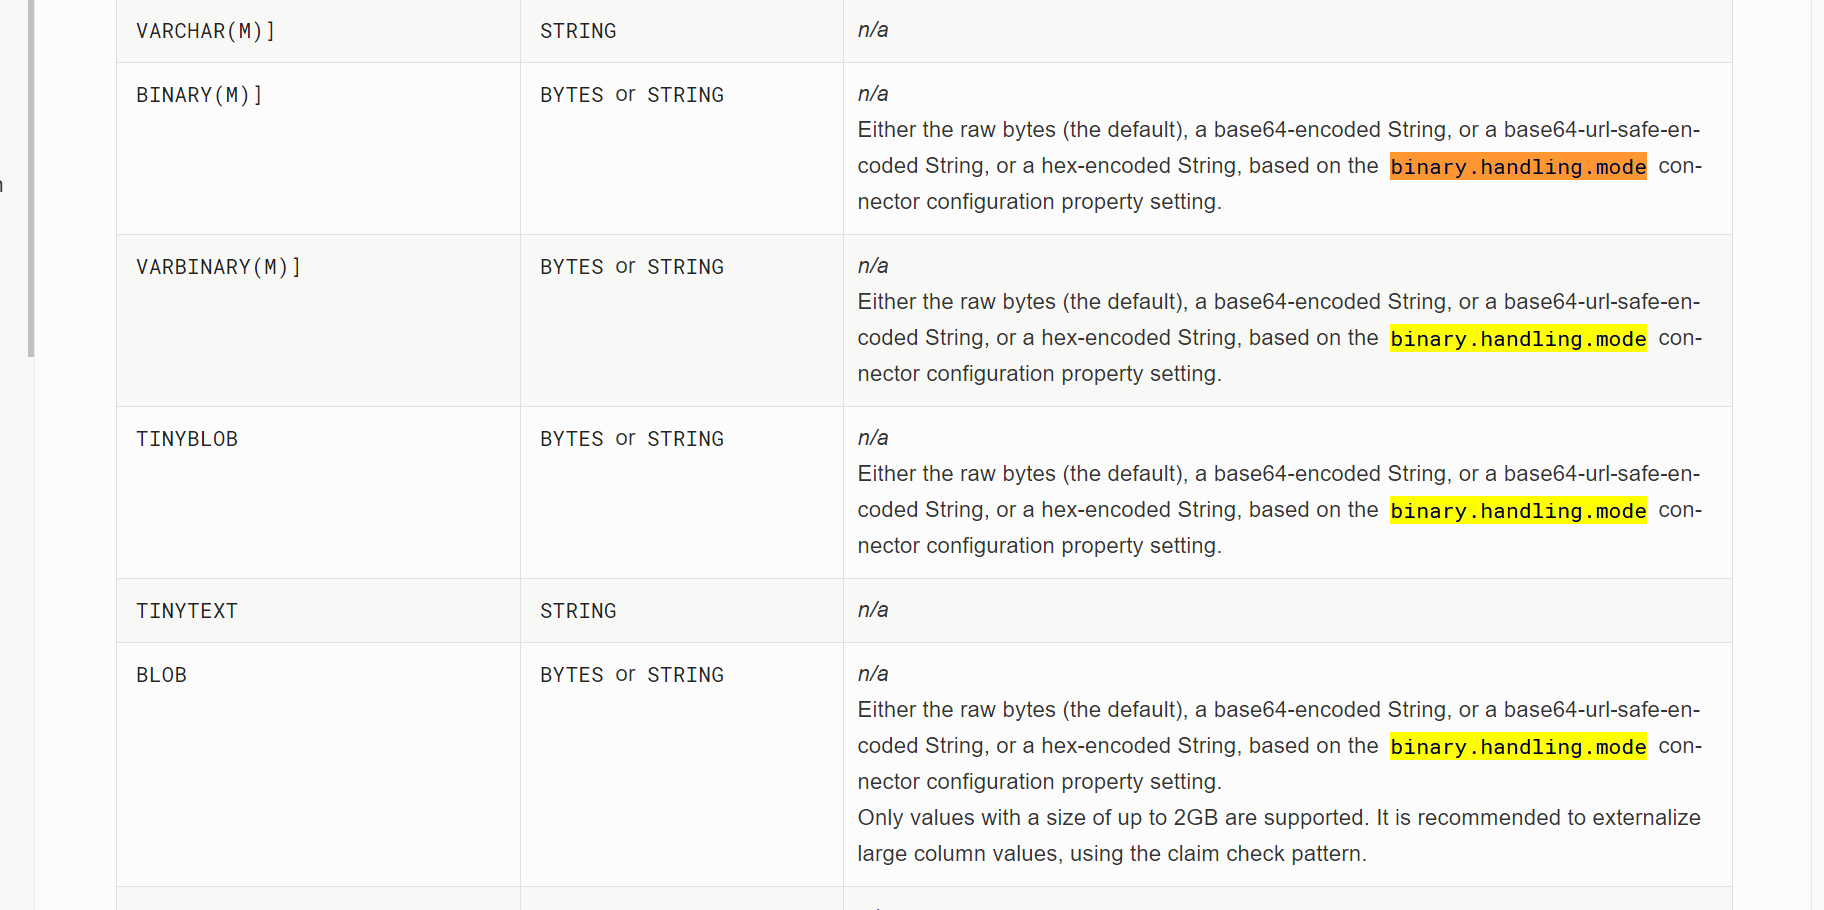This screenshot has width=1824, height=910.
Task: Select the VARBINARY(M)] type name
Action: 218,267
